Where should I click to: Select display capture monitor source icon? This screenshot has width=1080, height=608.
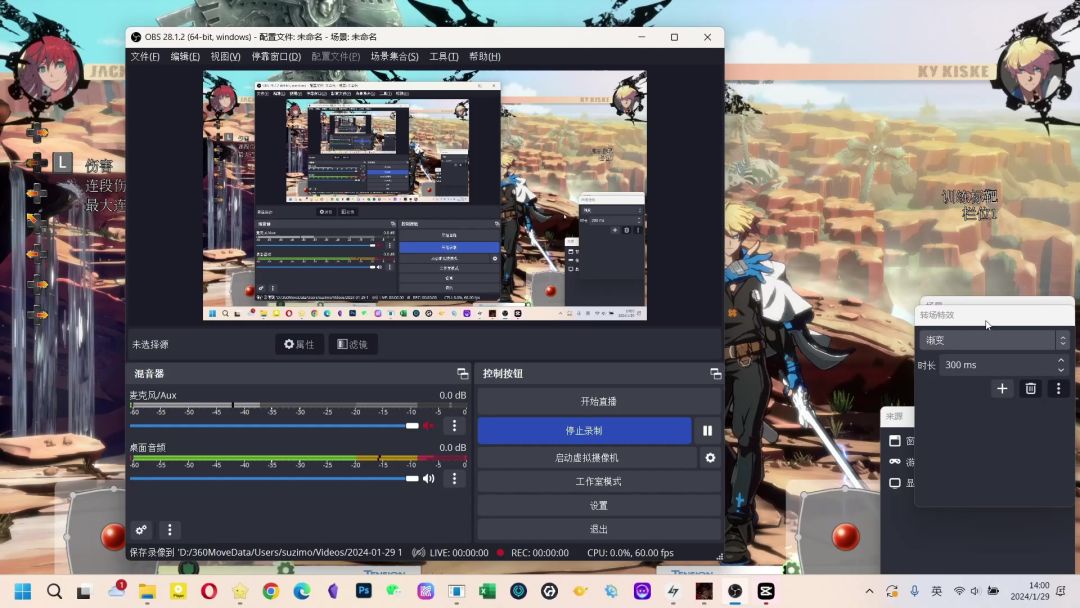(895, 483)
